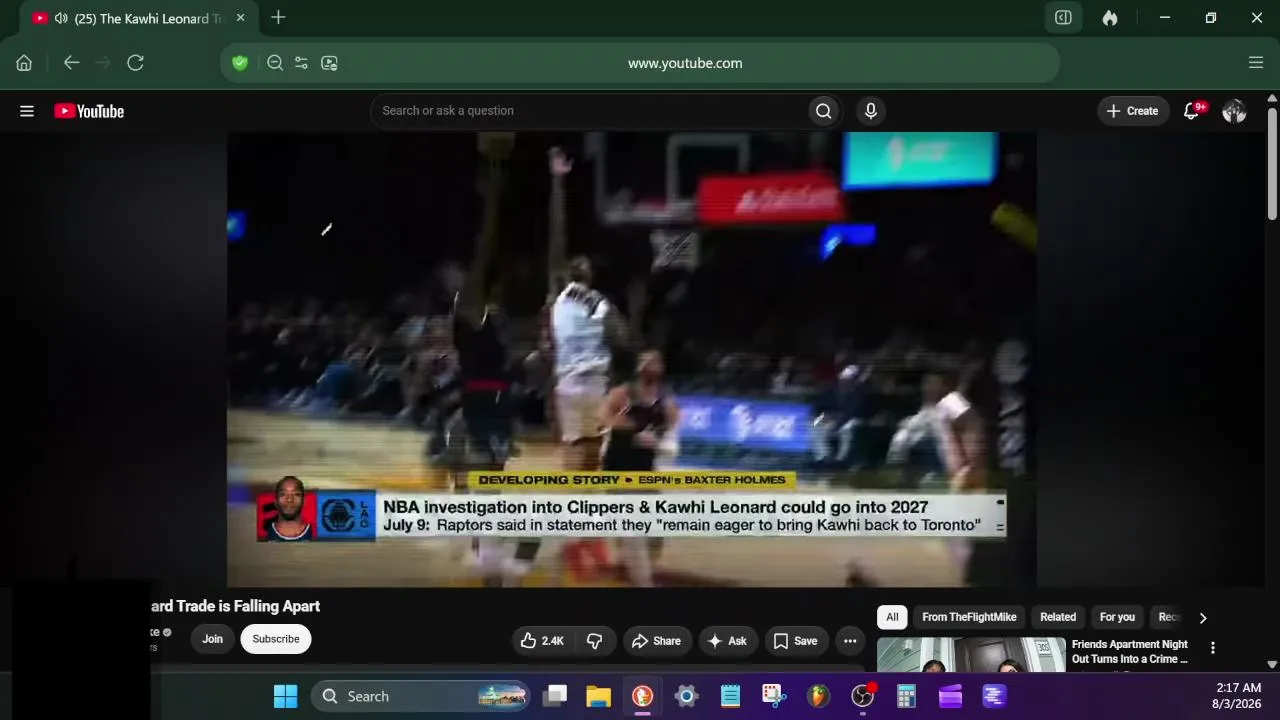This screenshot has height=720, width=1280.
Task: Save the video to a playlist
Action: coord(795,641)
